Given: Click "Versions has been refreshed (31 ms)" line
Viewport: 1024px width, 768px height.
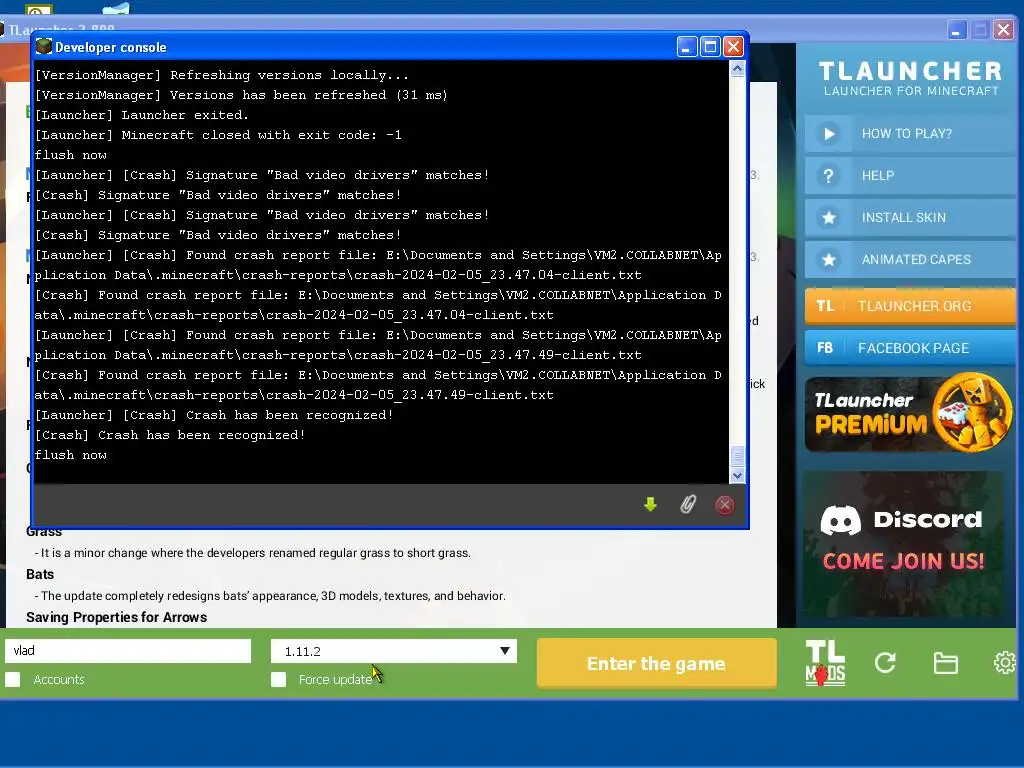Looking at the screenshot, I should coord(241,95).
